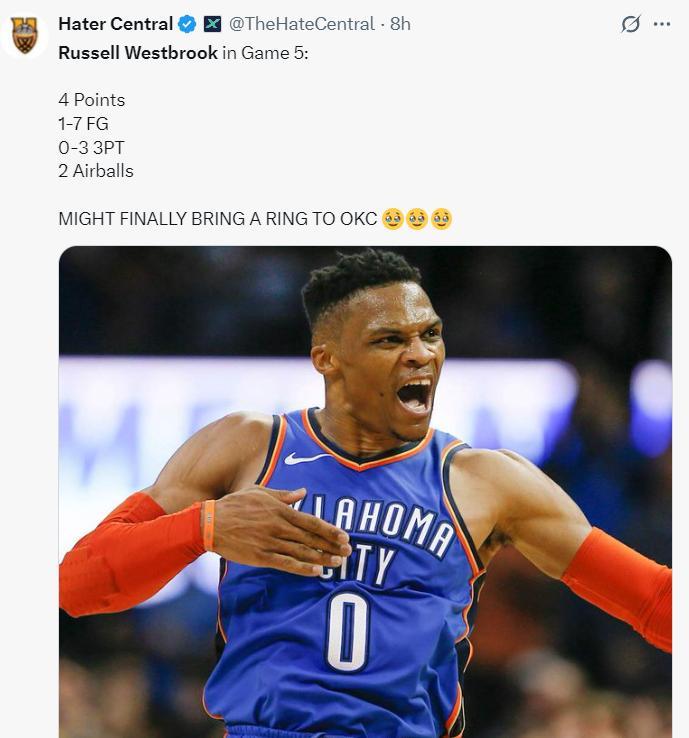Click the middle teary-eyed emoji

pyautogui.click(x=417, y=219)
